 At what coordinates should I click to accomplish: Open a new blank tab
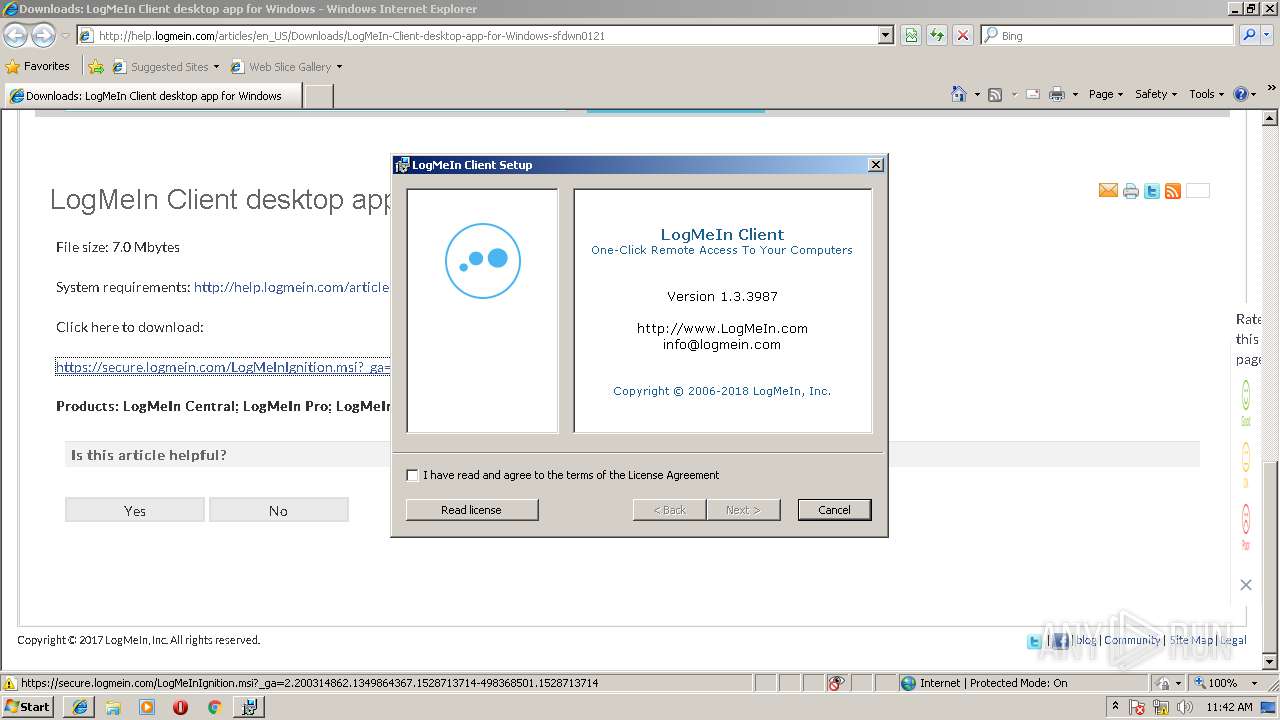[x=318, y=96]
